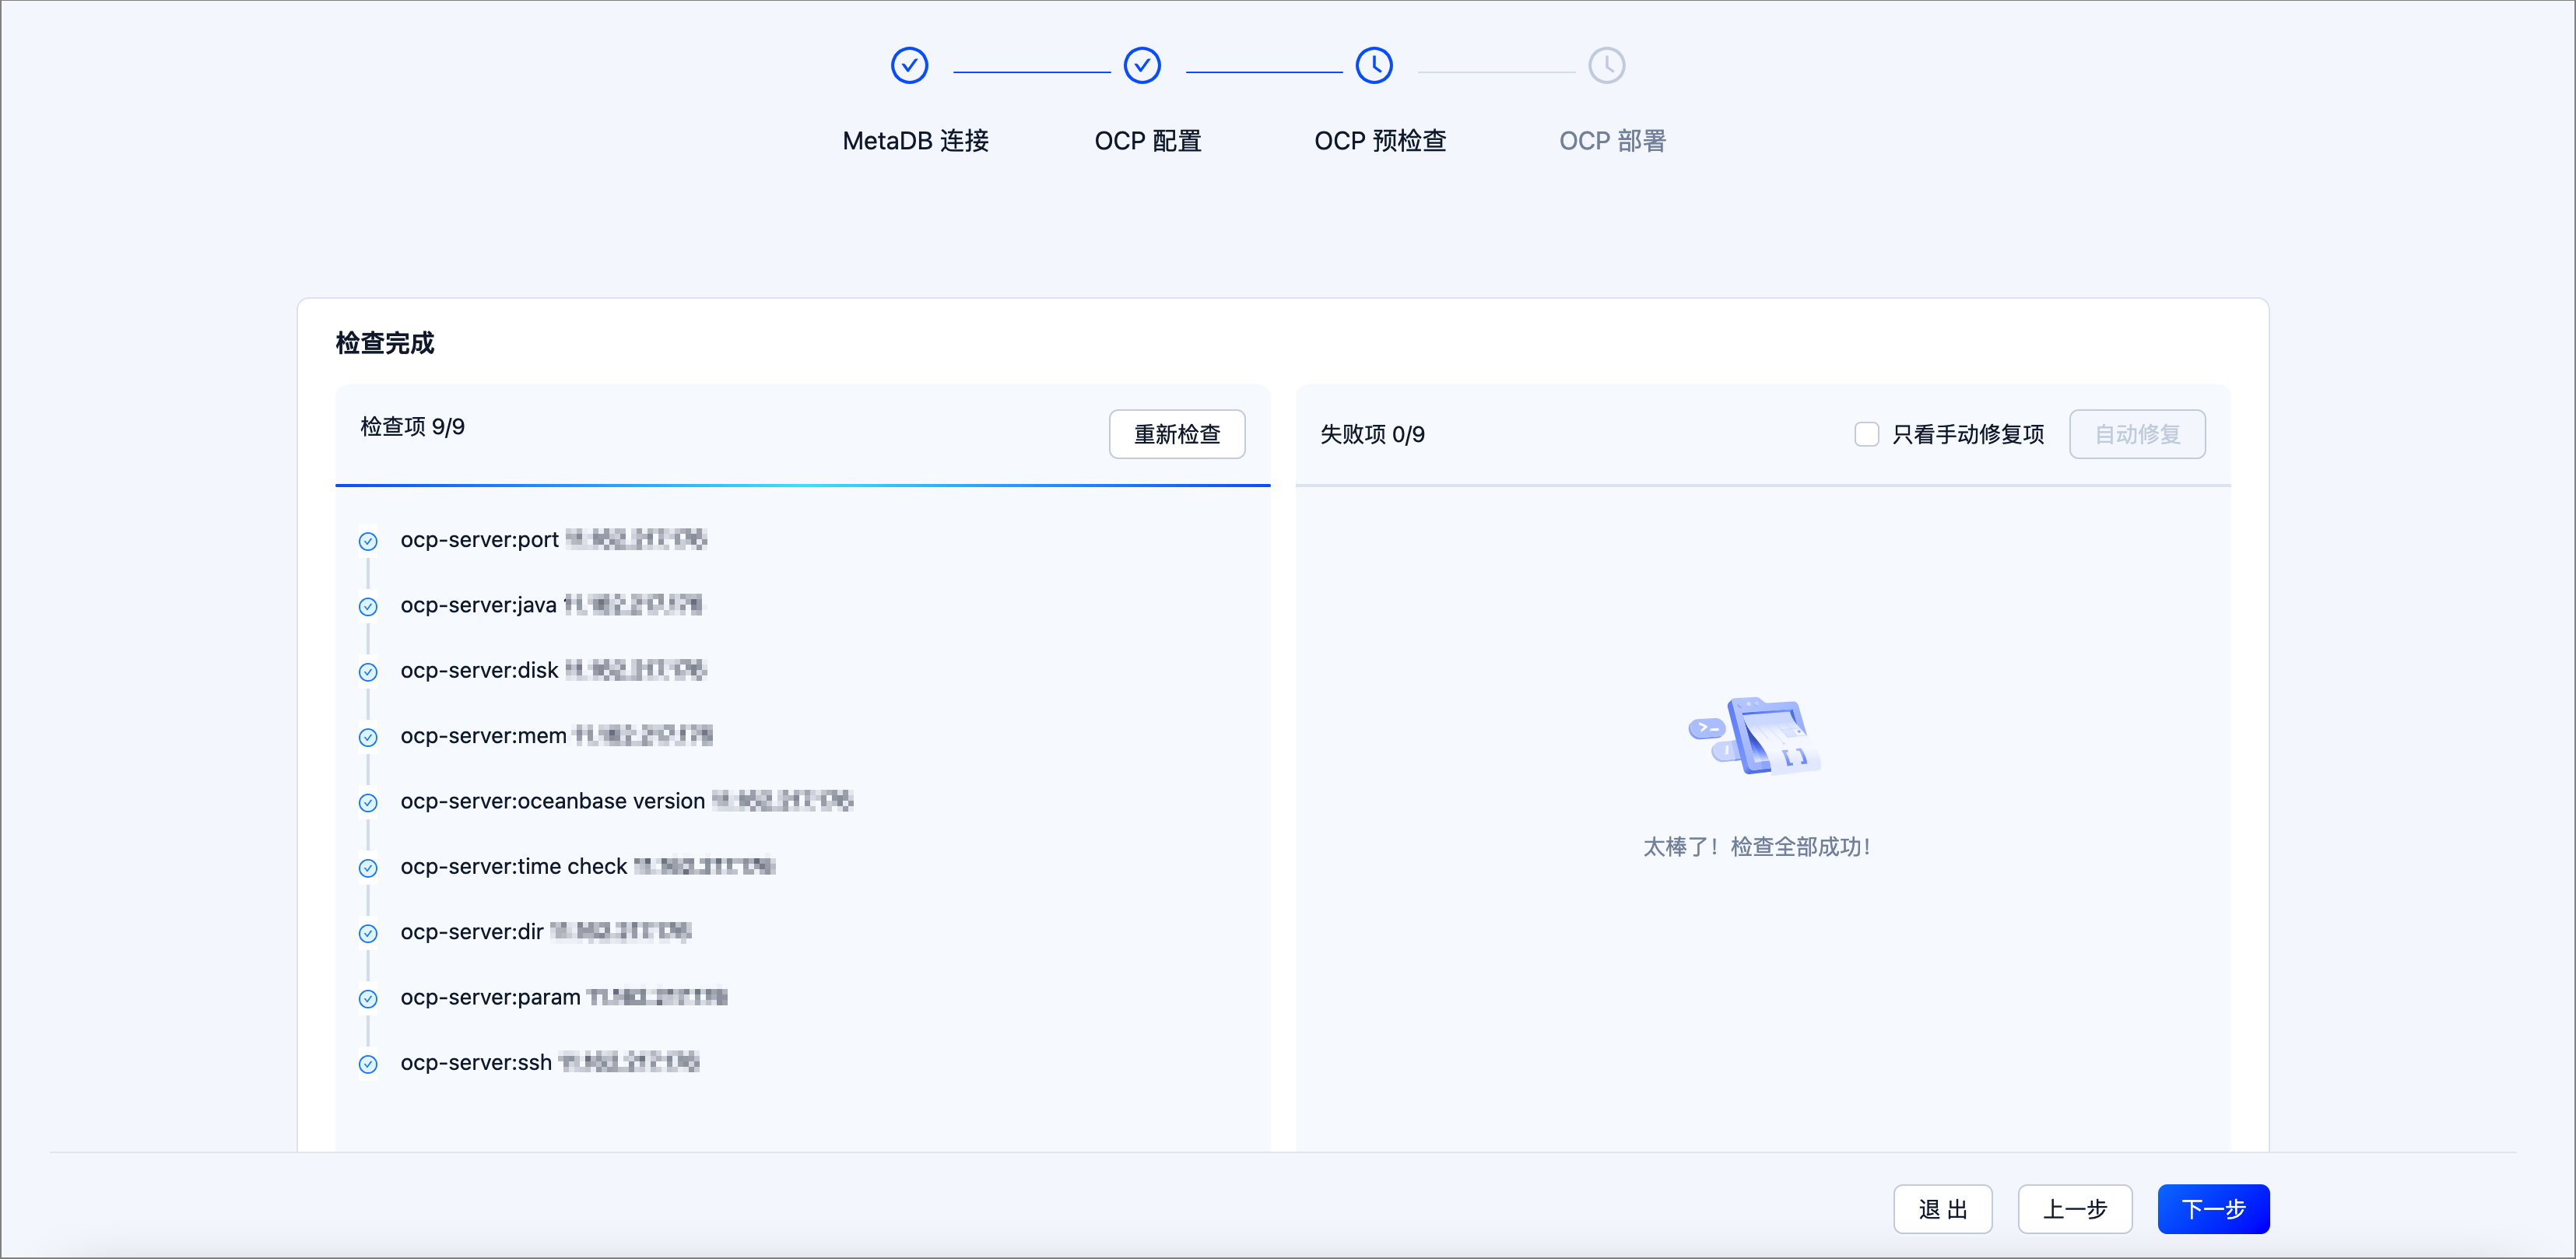Click the 太棒了！检查全部成功！ message
Viewport: 2576px width, 1259px height.
click(1757, 847)
